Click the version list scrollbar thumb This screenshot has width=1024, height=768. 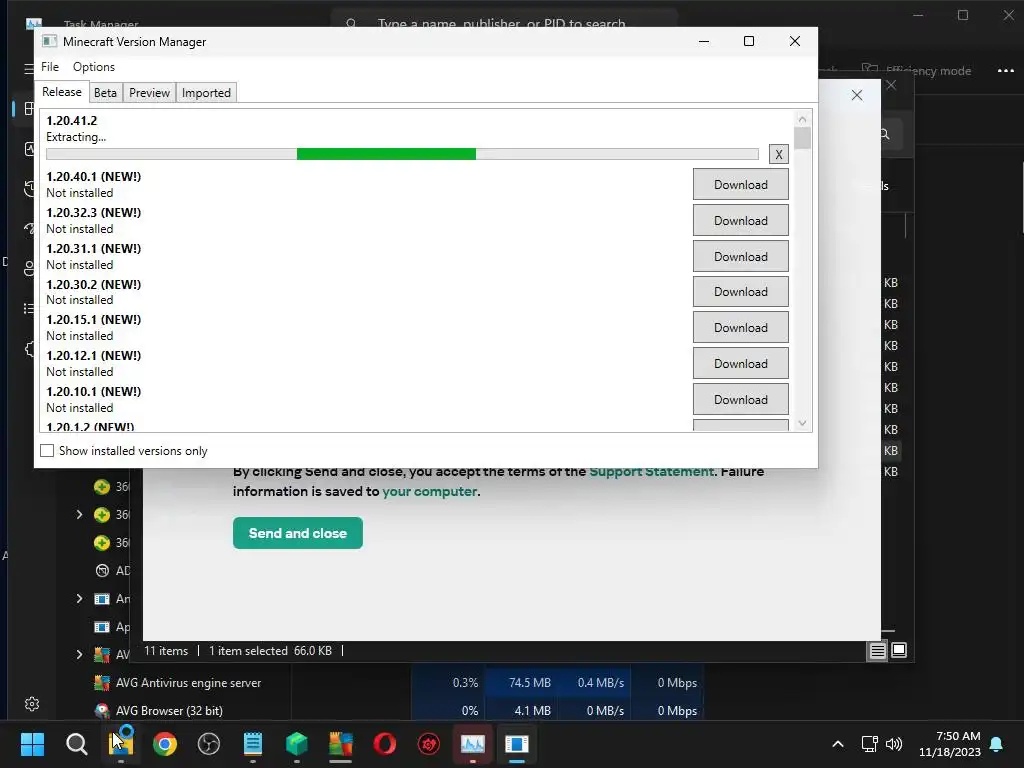[x=803, y=138]
